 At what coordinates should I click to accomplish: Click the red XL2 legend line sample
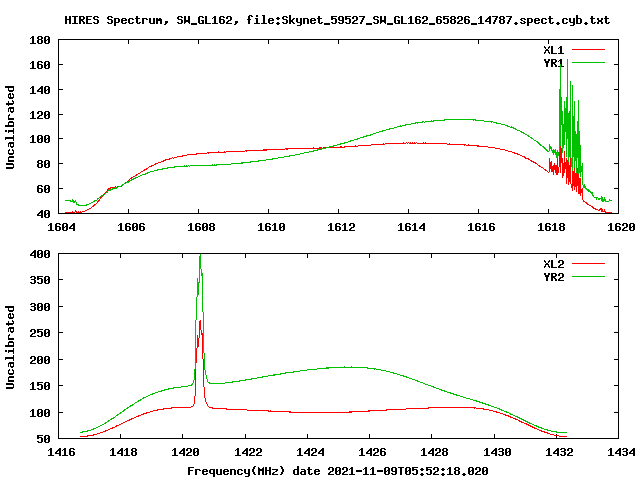(588, 264)
